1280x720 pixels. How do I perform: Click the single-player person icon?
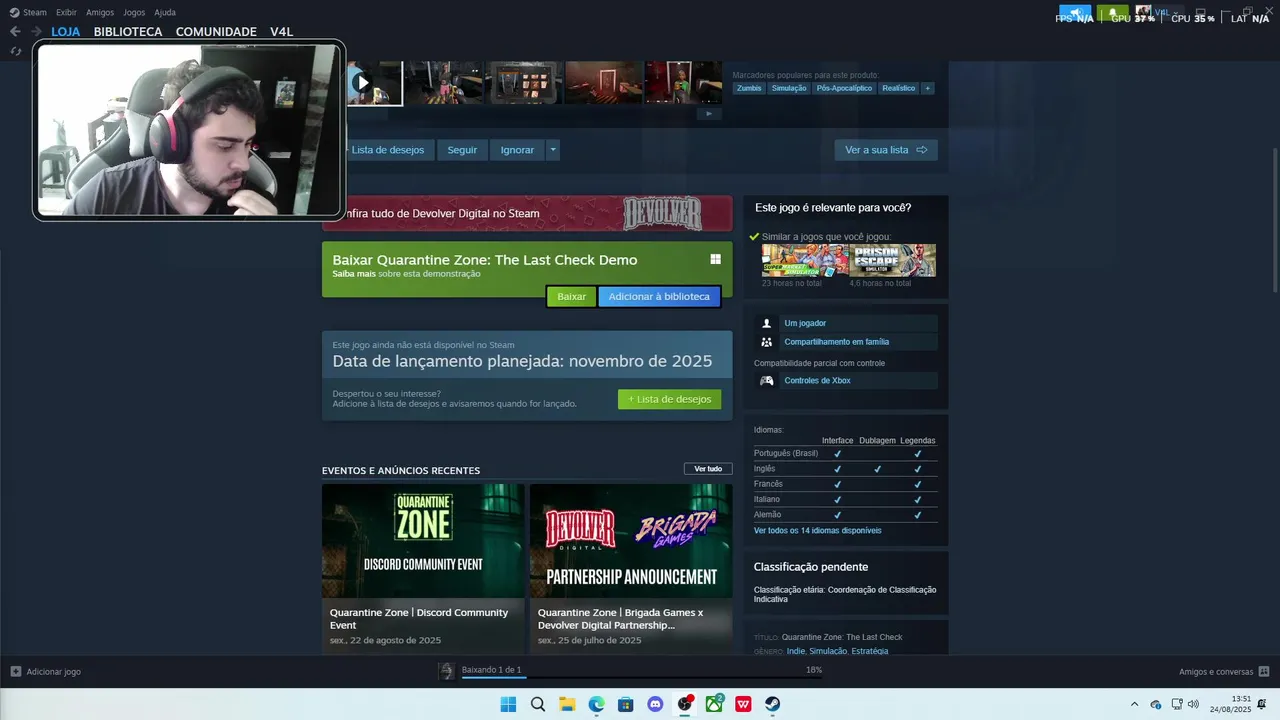[766, 323]
